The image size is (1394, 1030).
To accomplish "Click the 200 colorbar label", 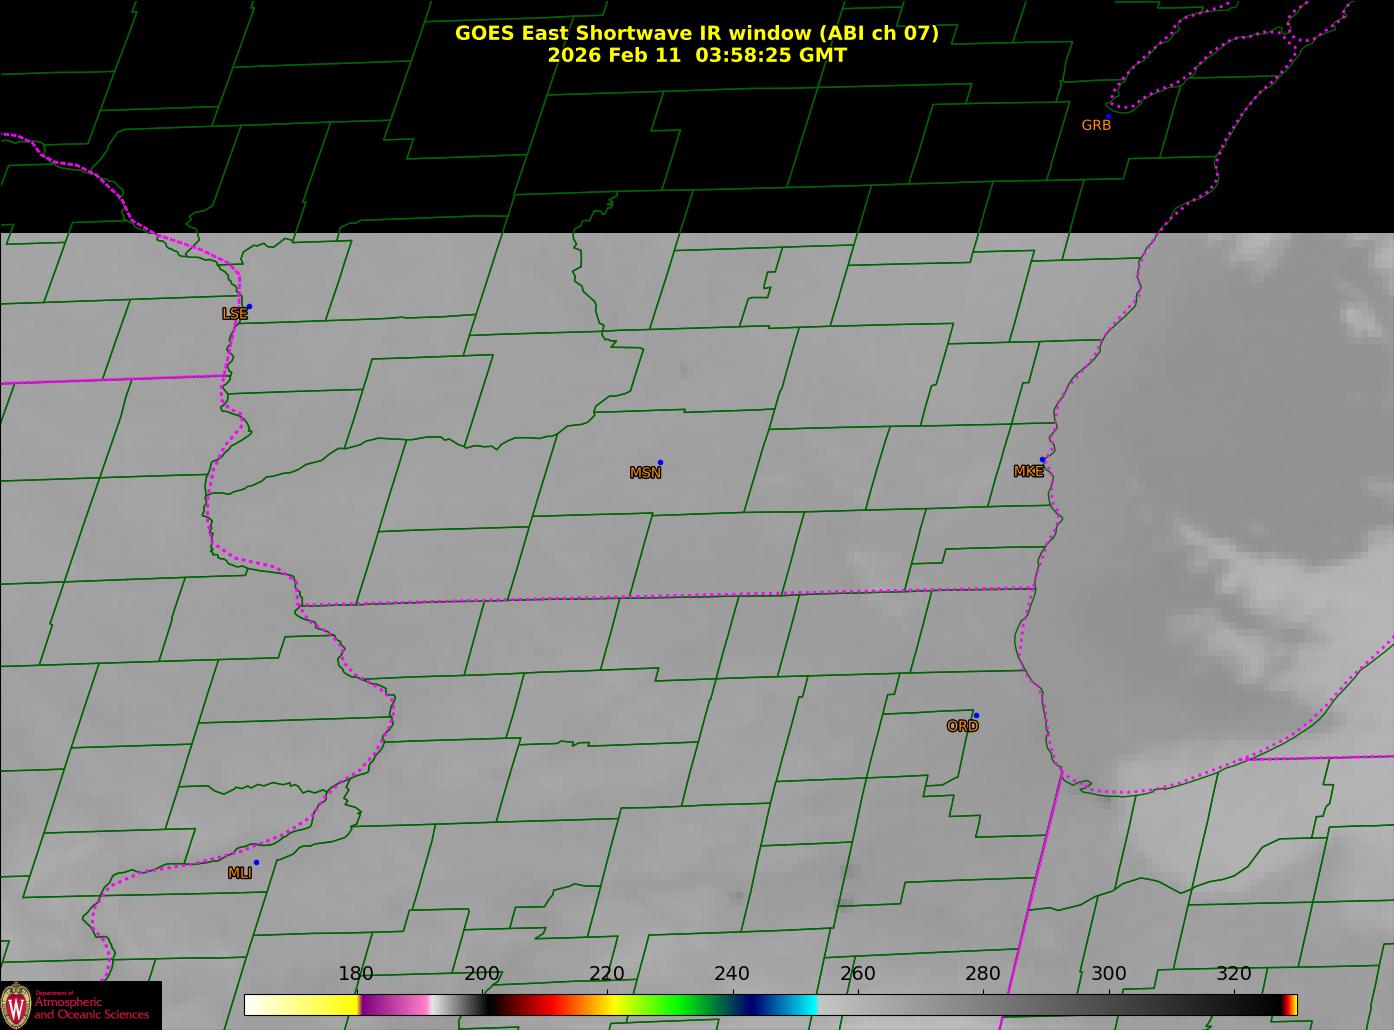I will [x=482, y=974].
